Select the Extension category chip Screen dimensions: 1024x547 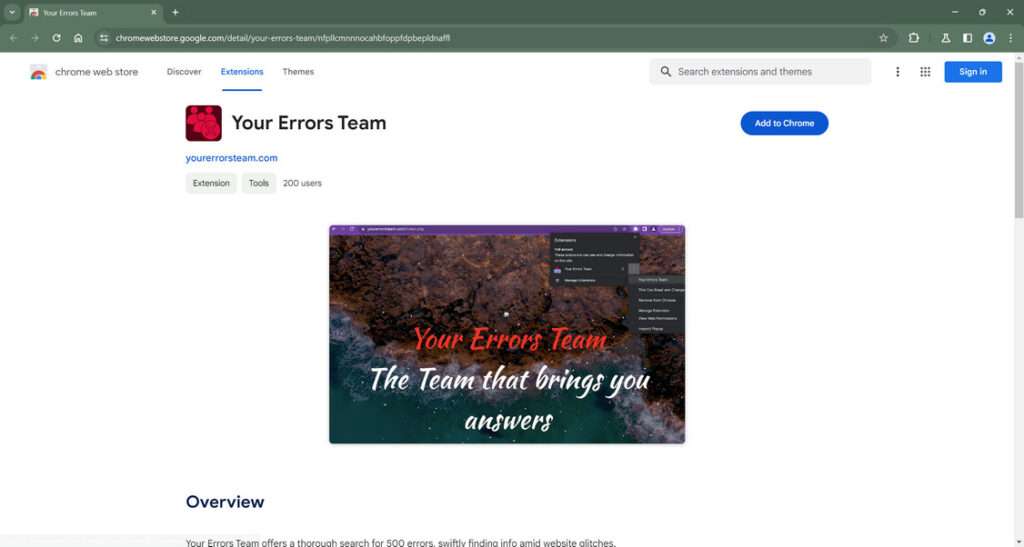(x=211, y=183)
